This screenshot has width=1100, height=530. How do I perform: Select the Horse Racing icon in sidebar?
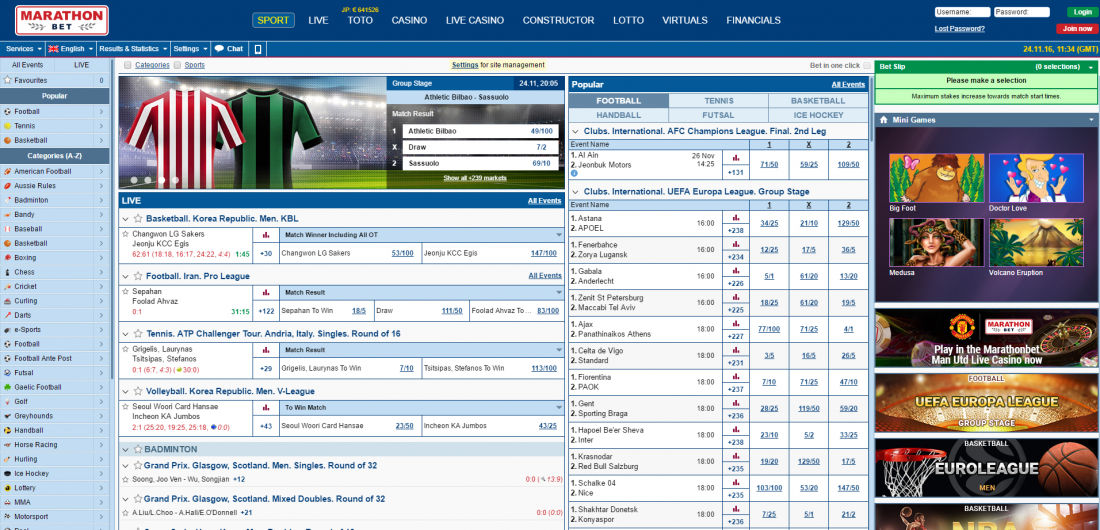7,444
